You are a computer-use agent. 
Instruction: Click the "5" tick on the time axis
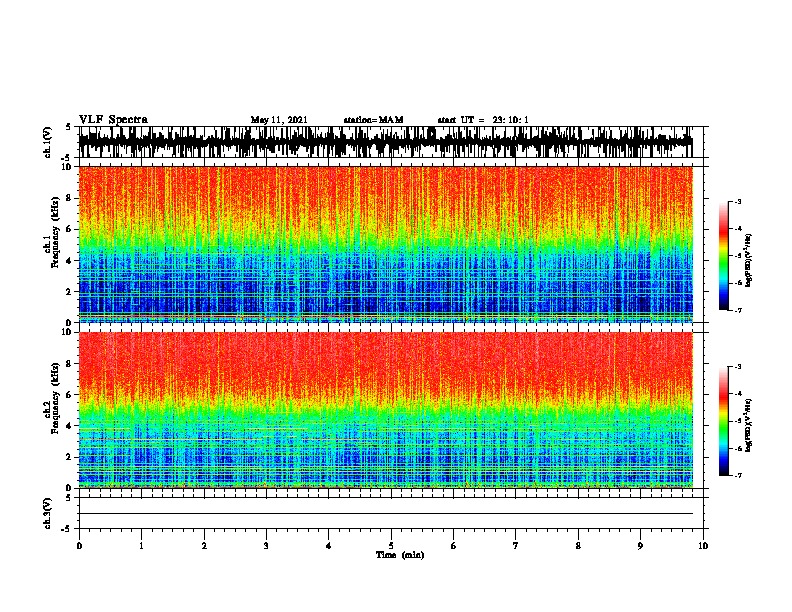[x=391, y=546]
